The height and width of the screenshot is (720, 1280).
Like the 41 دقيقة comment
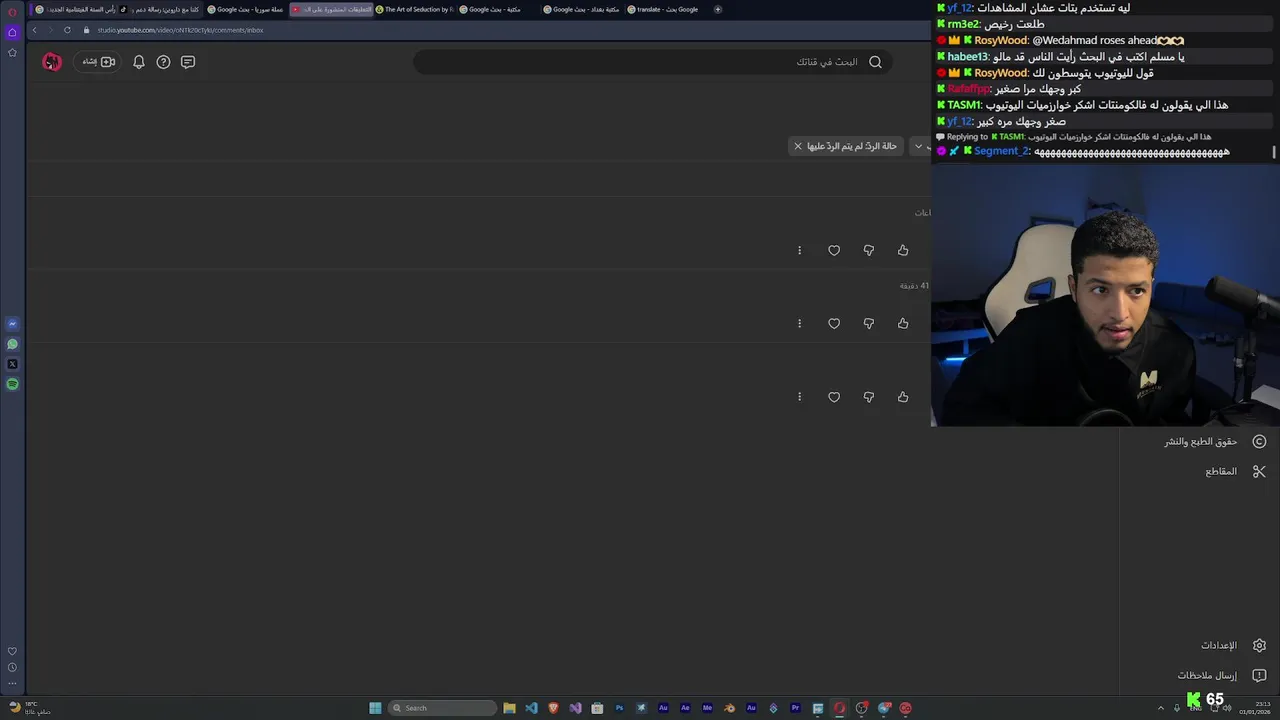coord(903,323)
